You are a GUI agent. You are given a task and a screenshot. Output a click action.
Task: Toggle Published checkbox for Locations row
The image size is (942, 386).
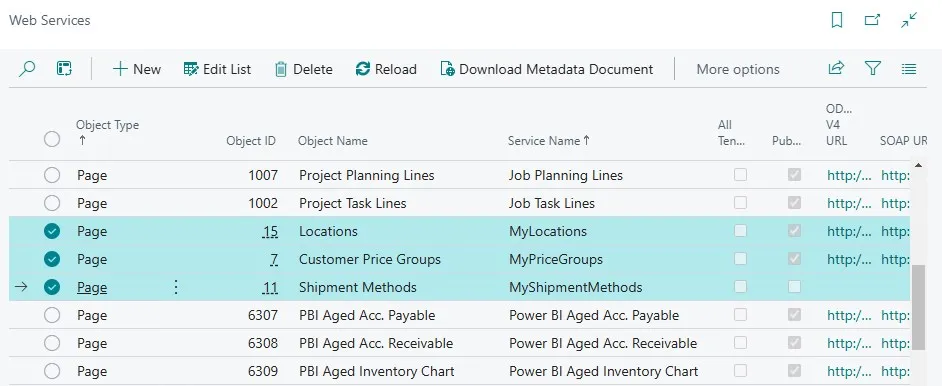point(794,231)
